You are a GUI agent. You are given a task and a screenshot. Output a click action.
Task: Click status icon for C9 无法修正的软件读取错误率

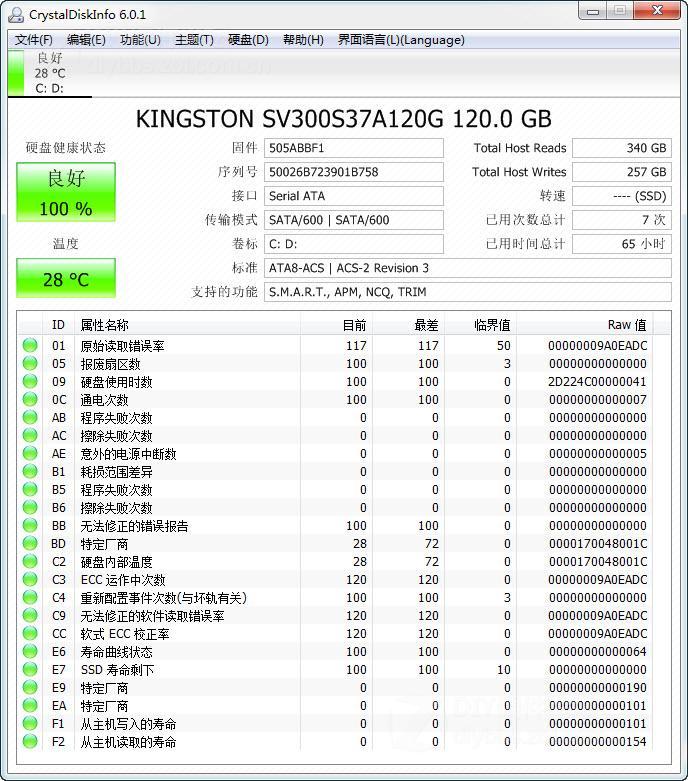pyautogui.click(x=30, y=615)
